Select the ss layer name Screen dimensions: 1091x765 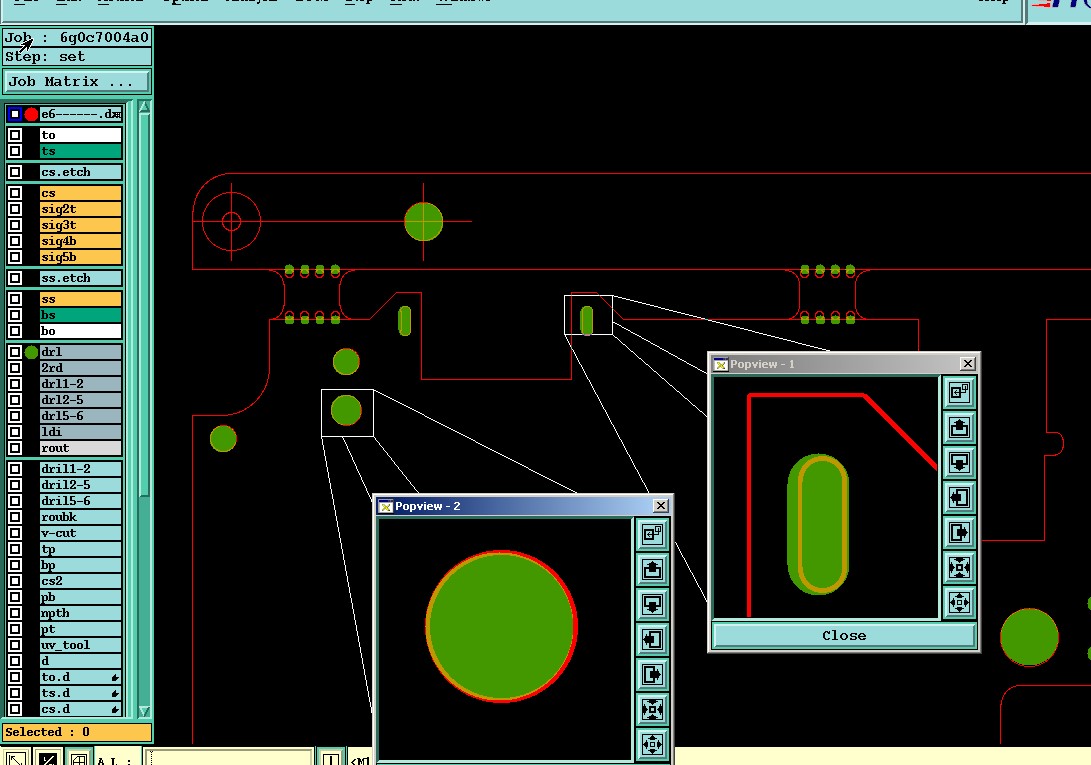(81, 299)
